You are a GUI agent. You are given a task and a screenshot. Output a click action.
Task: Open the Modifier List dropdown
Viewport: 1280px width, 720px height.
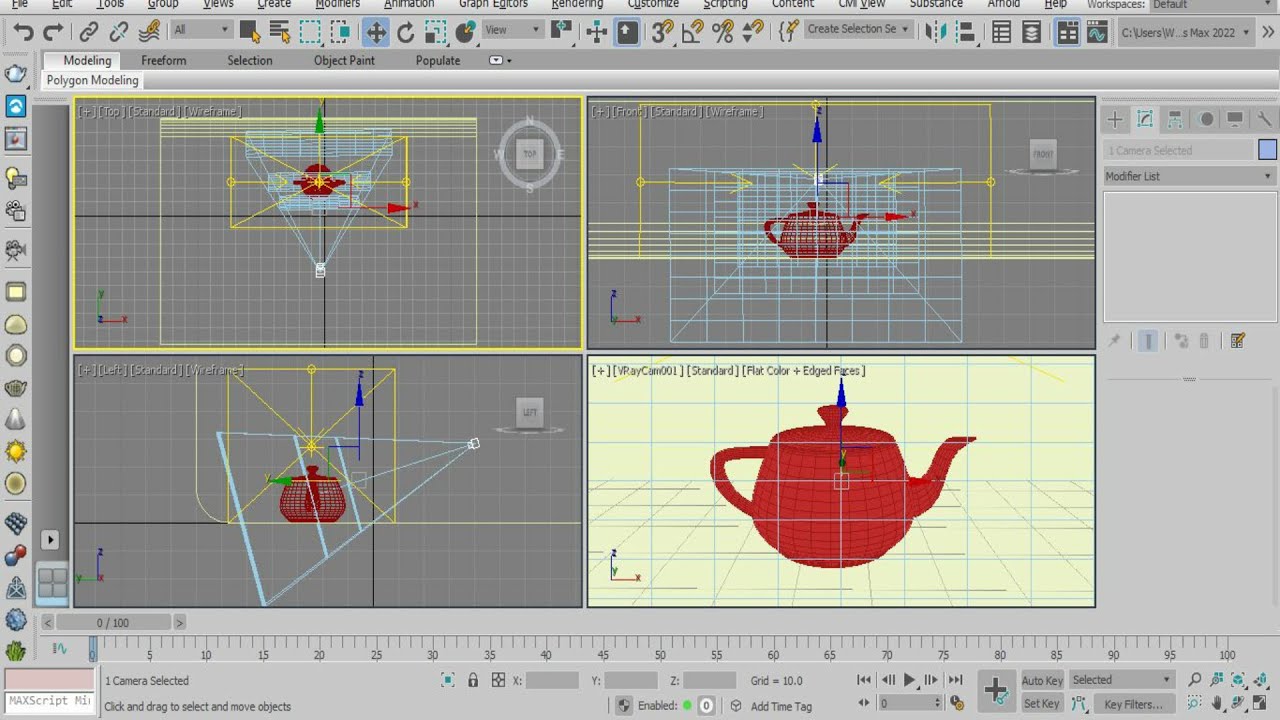[1189, 176]
